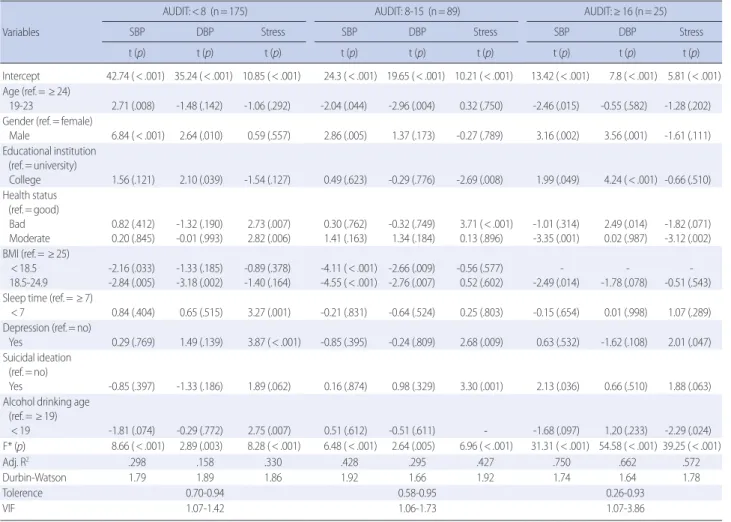731x522 pixels.
Task: Select the 'Sleep time (ref. = ≥ 7)' label
Action: [48, 298]
